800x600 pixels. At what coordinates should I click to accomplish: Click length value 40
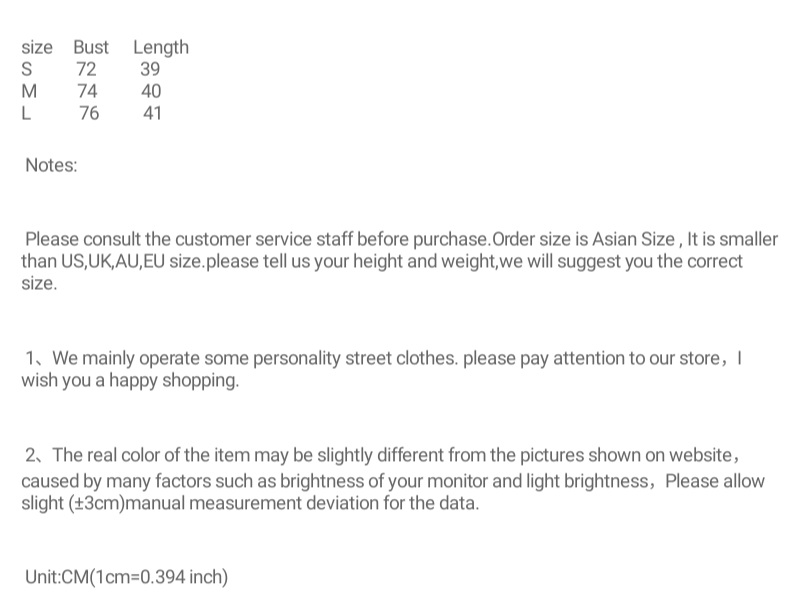pos(151,91)
